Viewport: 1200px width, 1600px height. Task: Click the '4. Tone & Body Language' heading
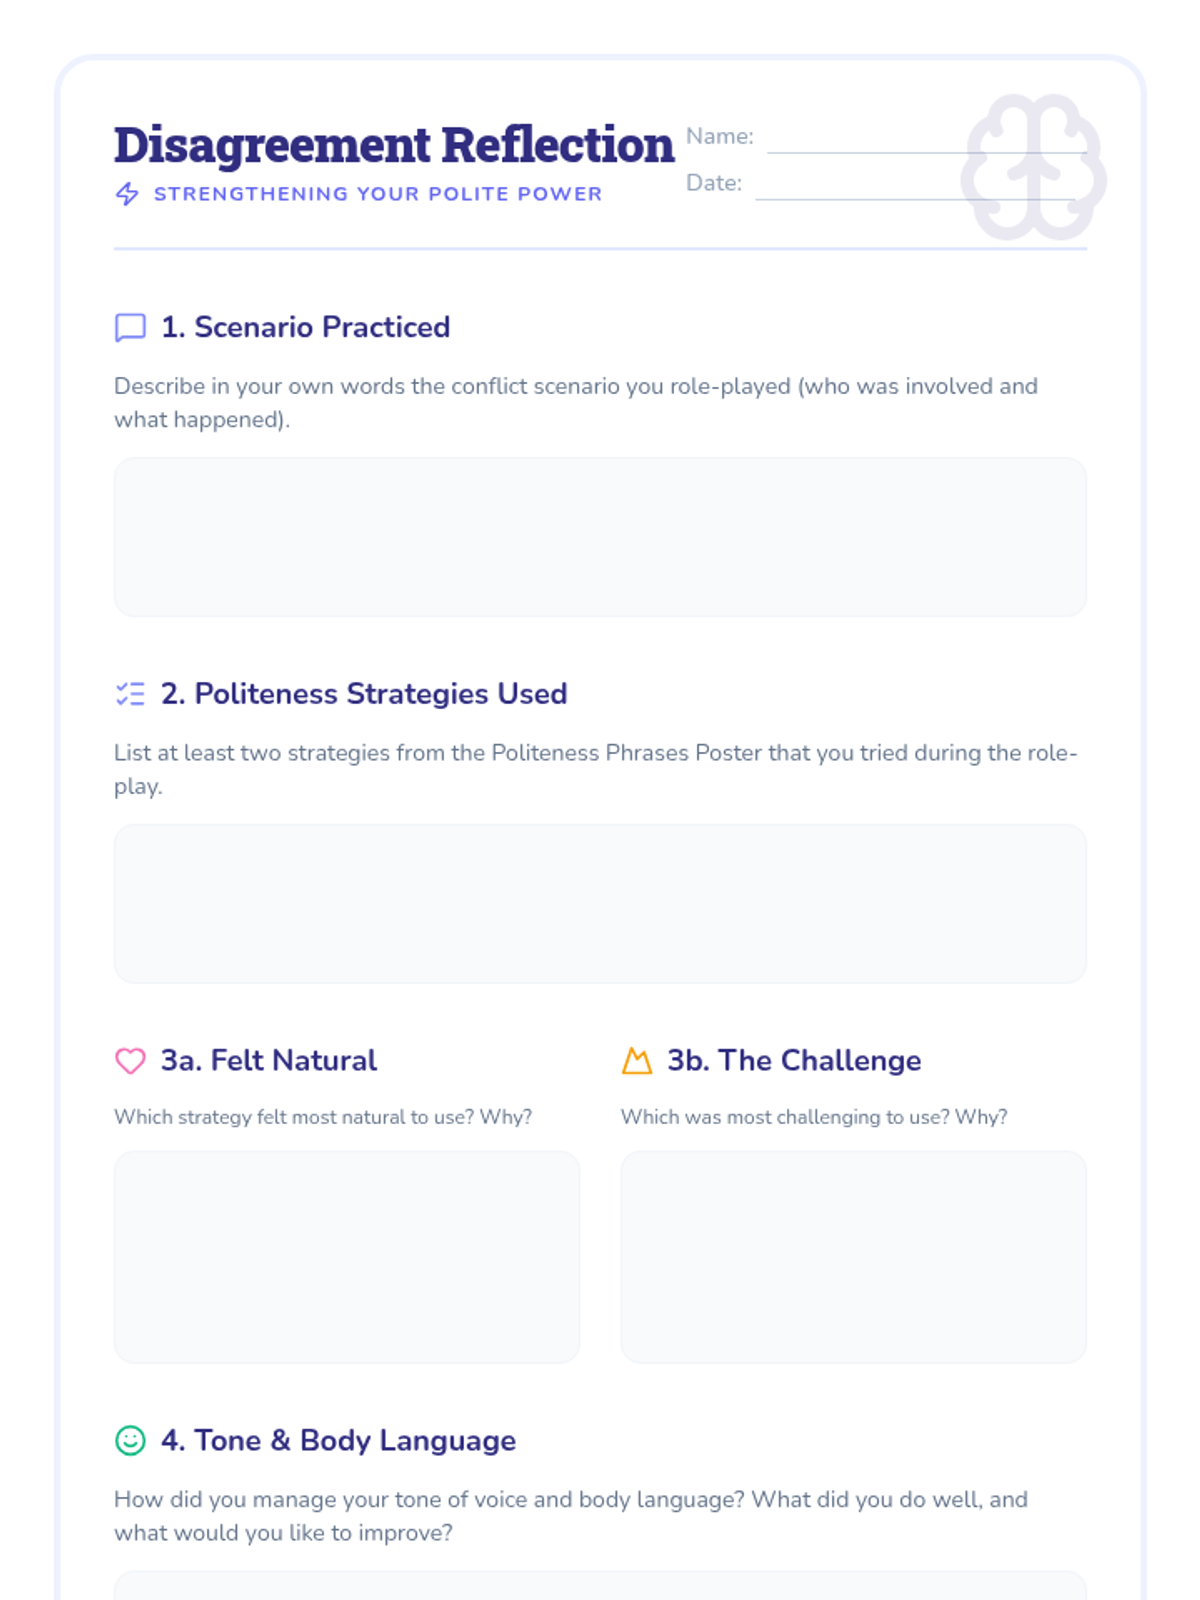pos(338,1440)
